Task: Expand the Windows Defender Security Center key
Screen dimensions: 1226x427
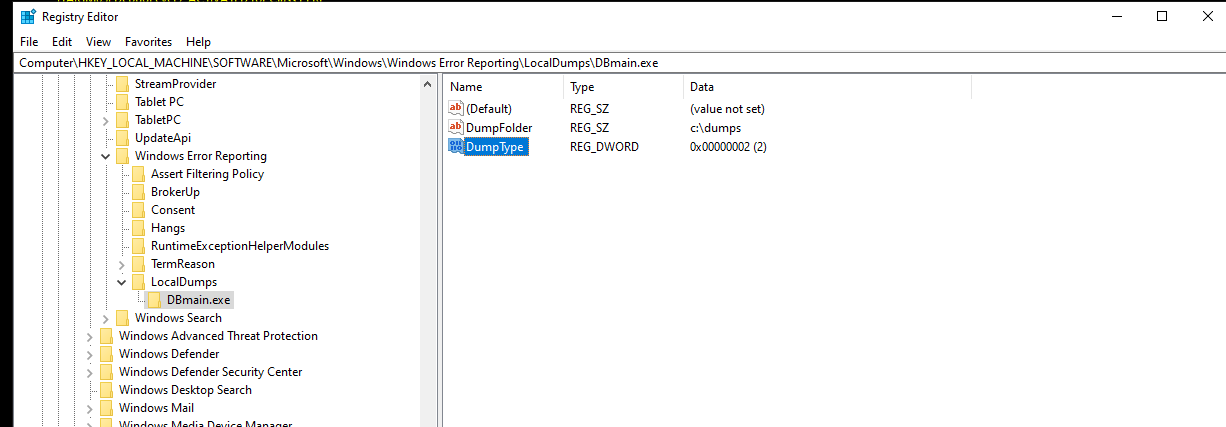Action: 90,372
